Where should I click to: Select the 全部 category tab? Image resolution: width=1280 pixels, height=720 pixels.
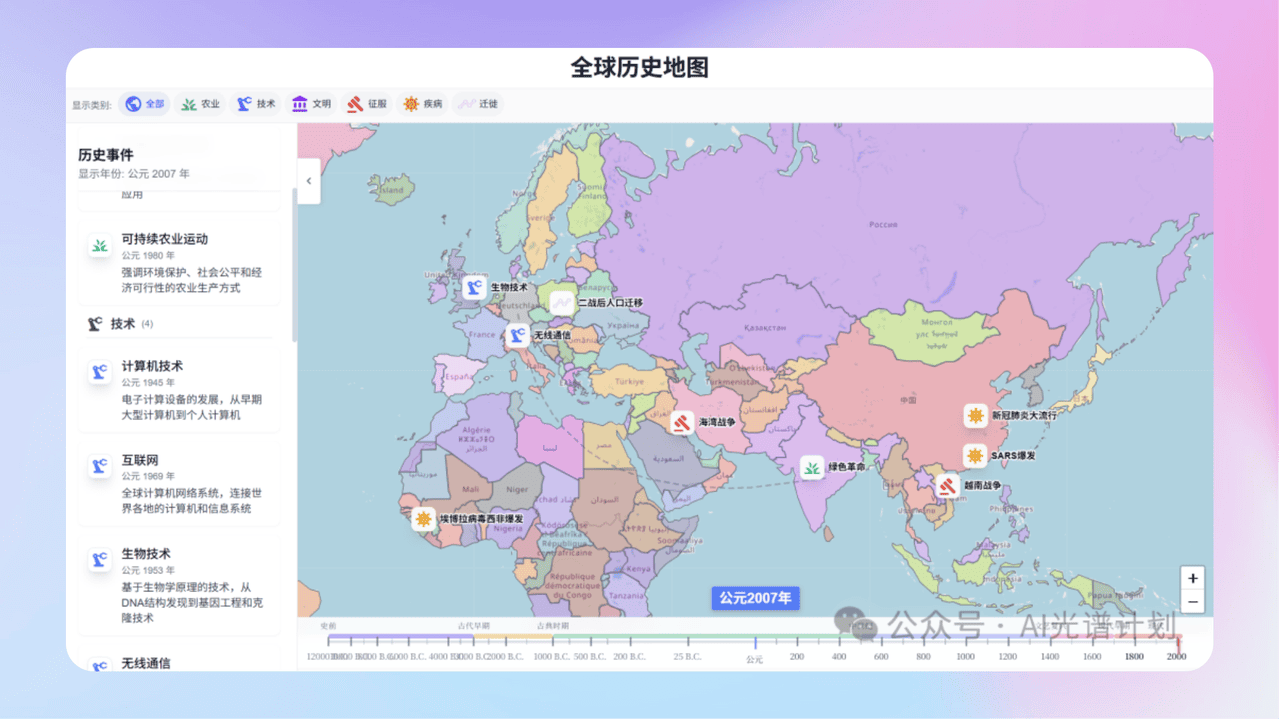(144, 104)
